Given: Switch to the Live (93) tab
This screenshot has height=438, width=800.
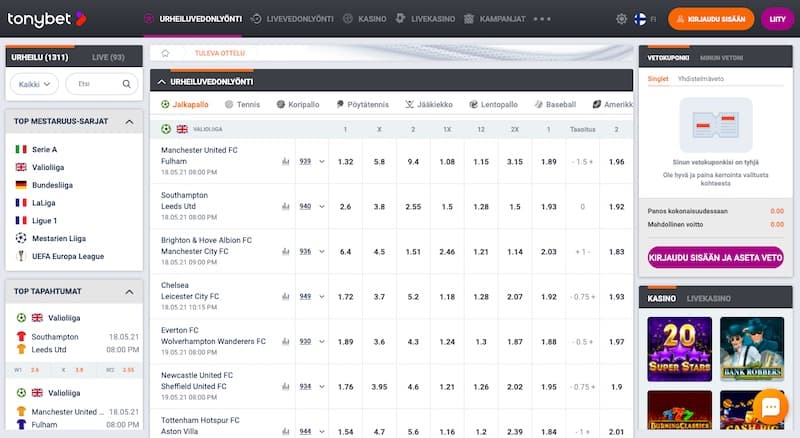Looking at the screenshot, I should click(x=108, y=57).
